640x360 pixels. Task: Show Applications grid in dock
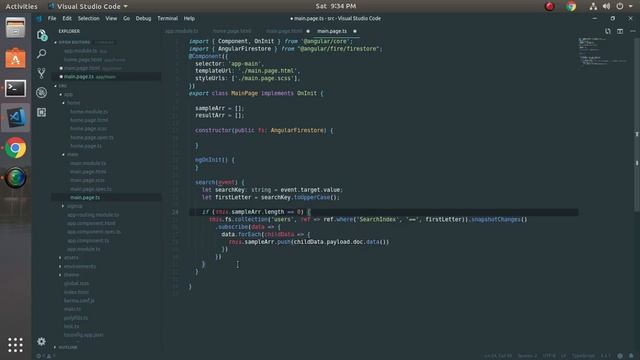point(16,345)
